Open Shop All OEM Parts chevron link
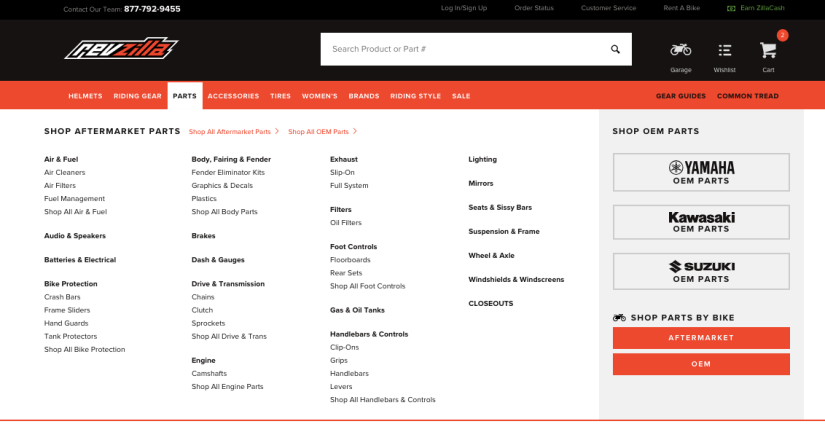 (x=322, y=132)
